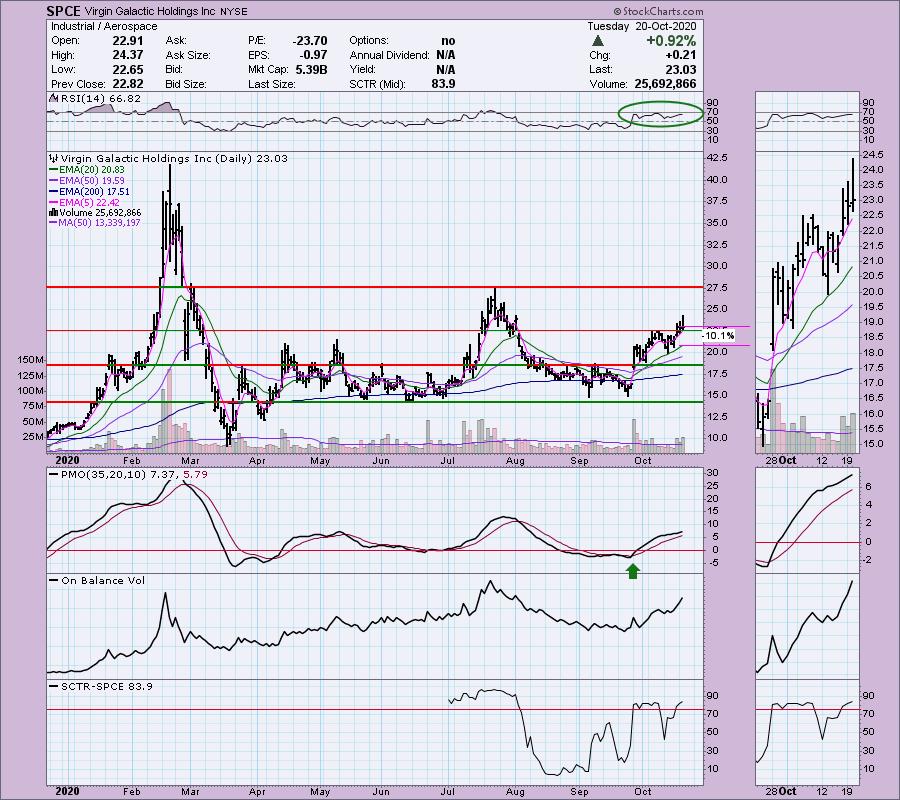The width and height of the screenshot is (900, 800).
Task: Click the 12.5 price axis label
Action: (x=717, y=416)
